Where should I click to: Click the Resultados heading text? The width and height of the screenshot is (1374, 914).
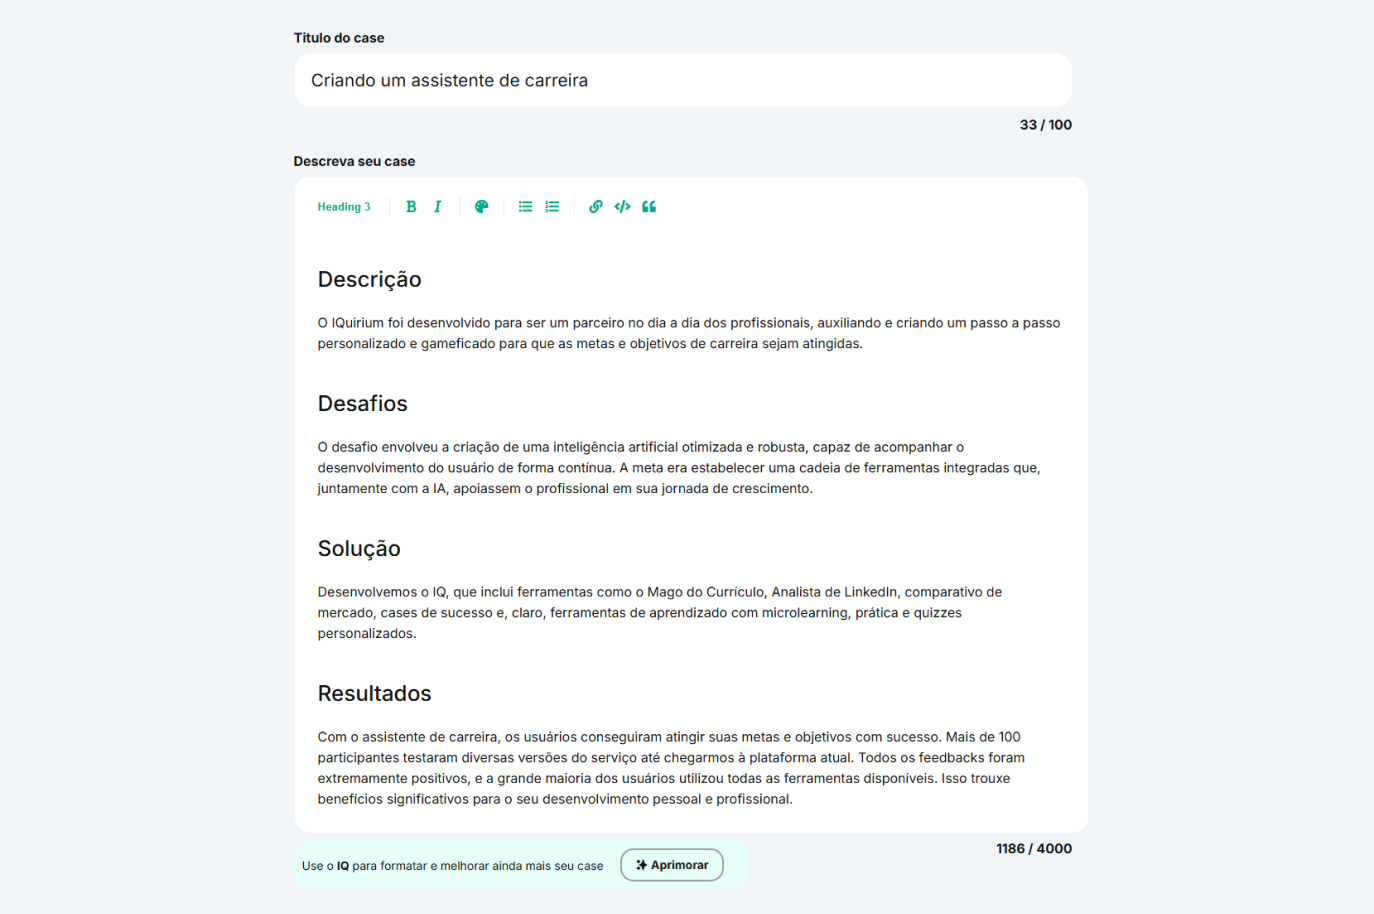click(x=374, y=694)
